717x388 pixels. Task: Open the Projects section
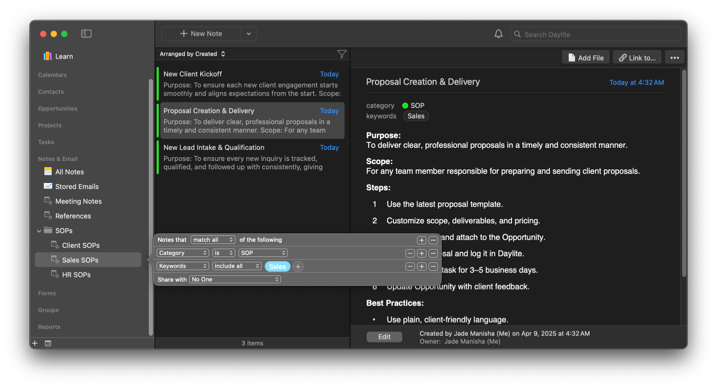[x=49, y=125]
